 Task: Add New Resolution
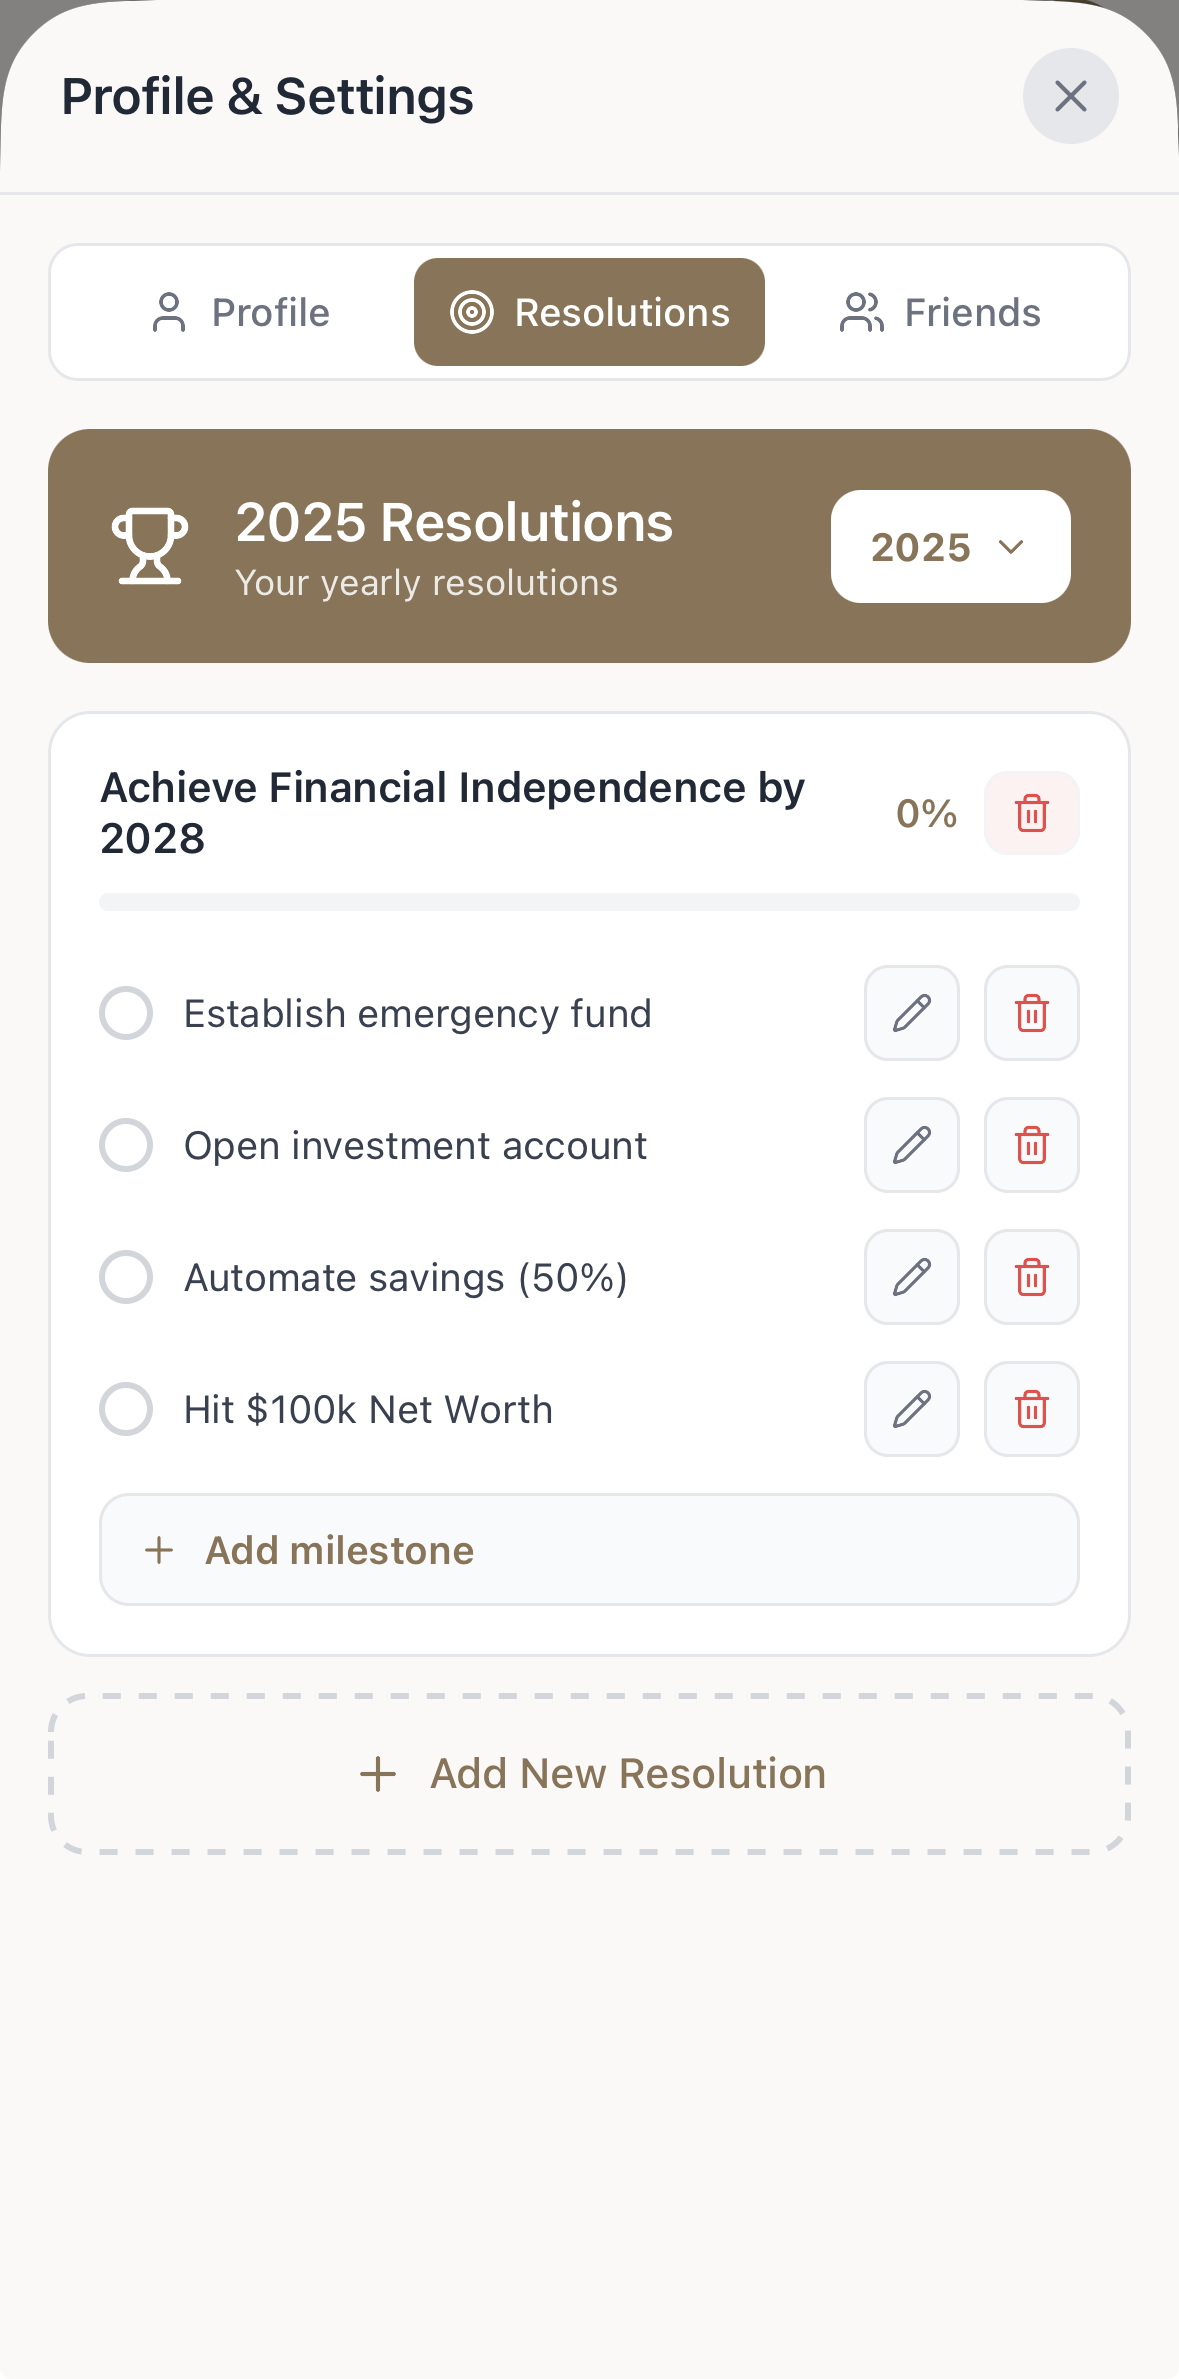589,1774
